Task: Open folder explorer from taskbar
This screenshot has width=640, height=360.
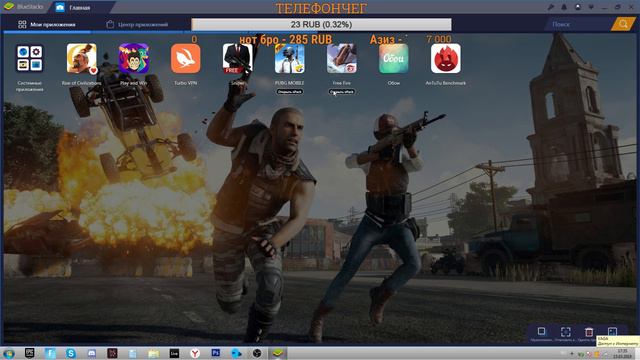Action: 154,353
